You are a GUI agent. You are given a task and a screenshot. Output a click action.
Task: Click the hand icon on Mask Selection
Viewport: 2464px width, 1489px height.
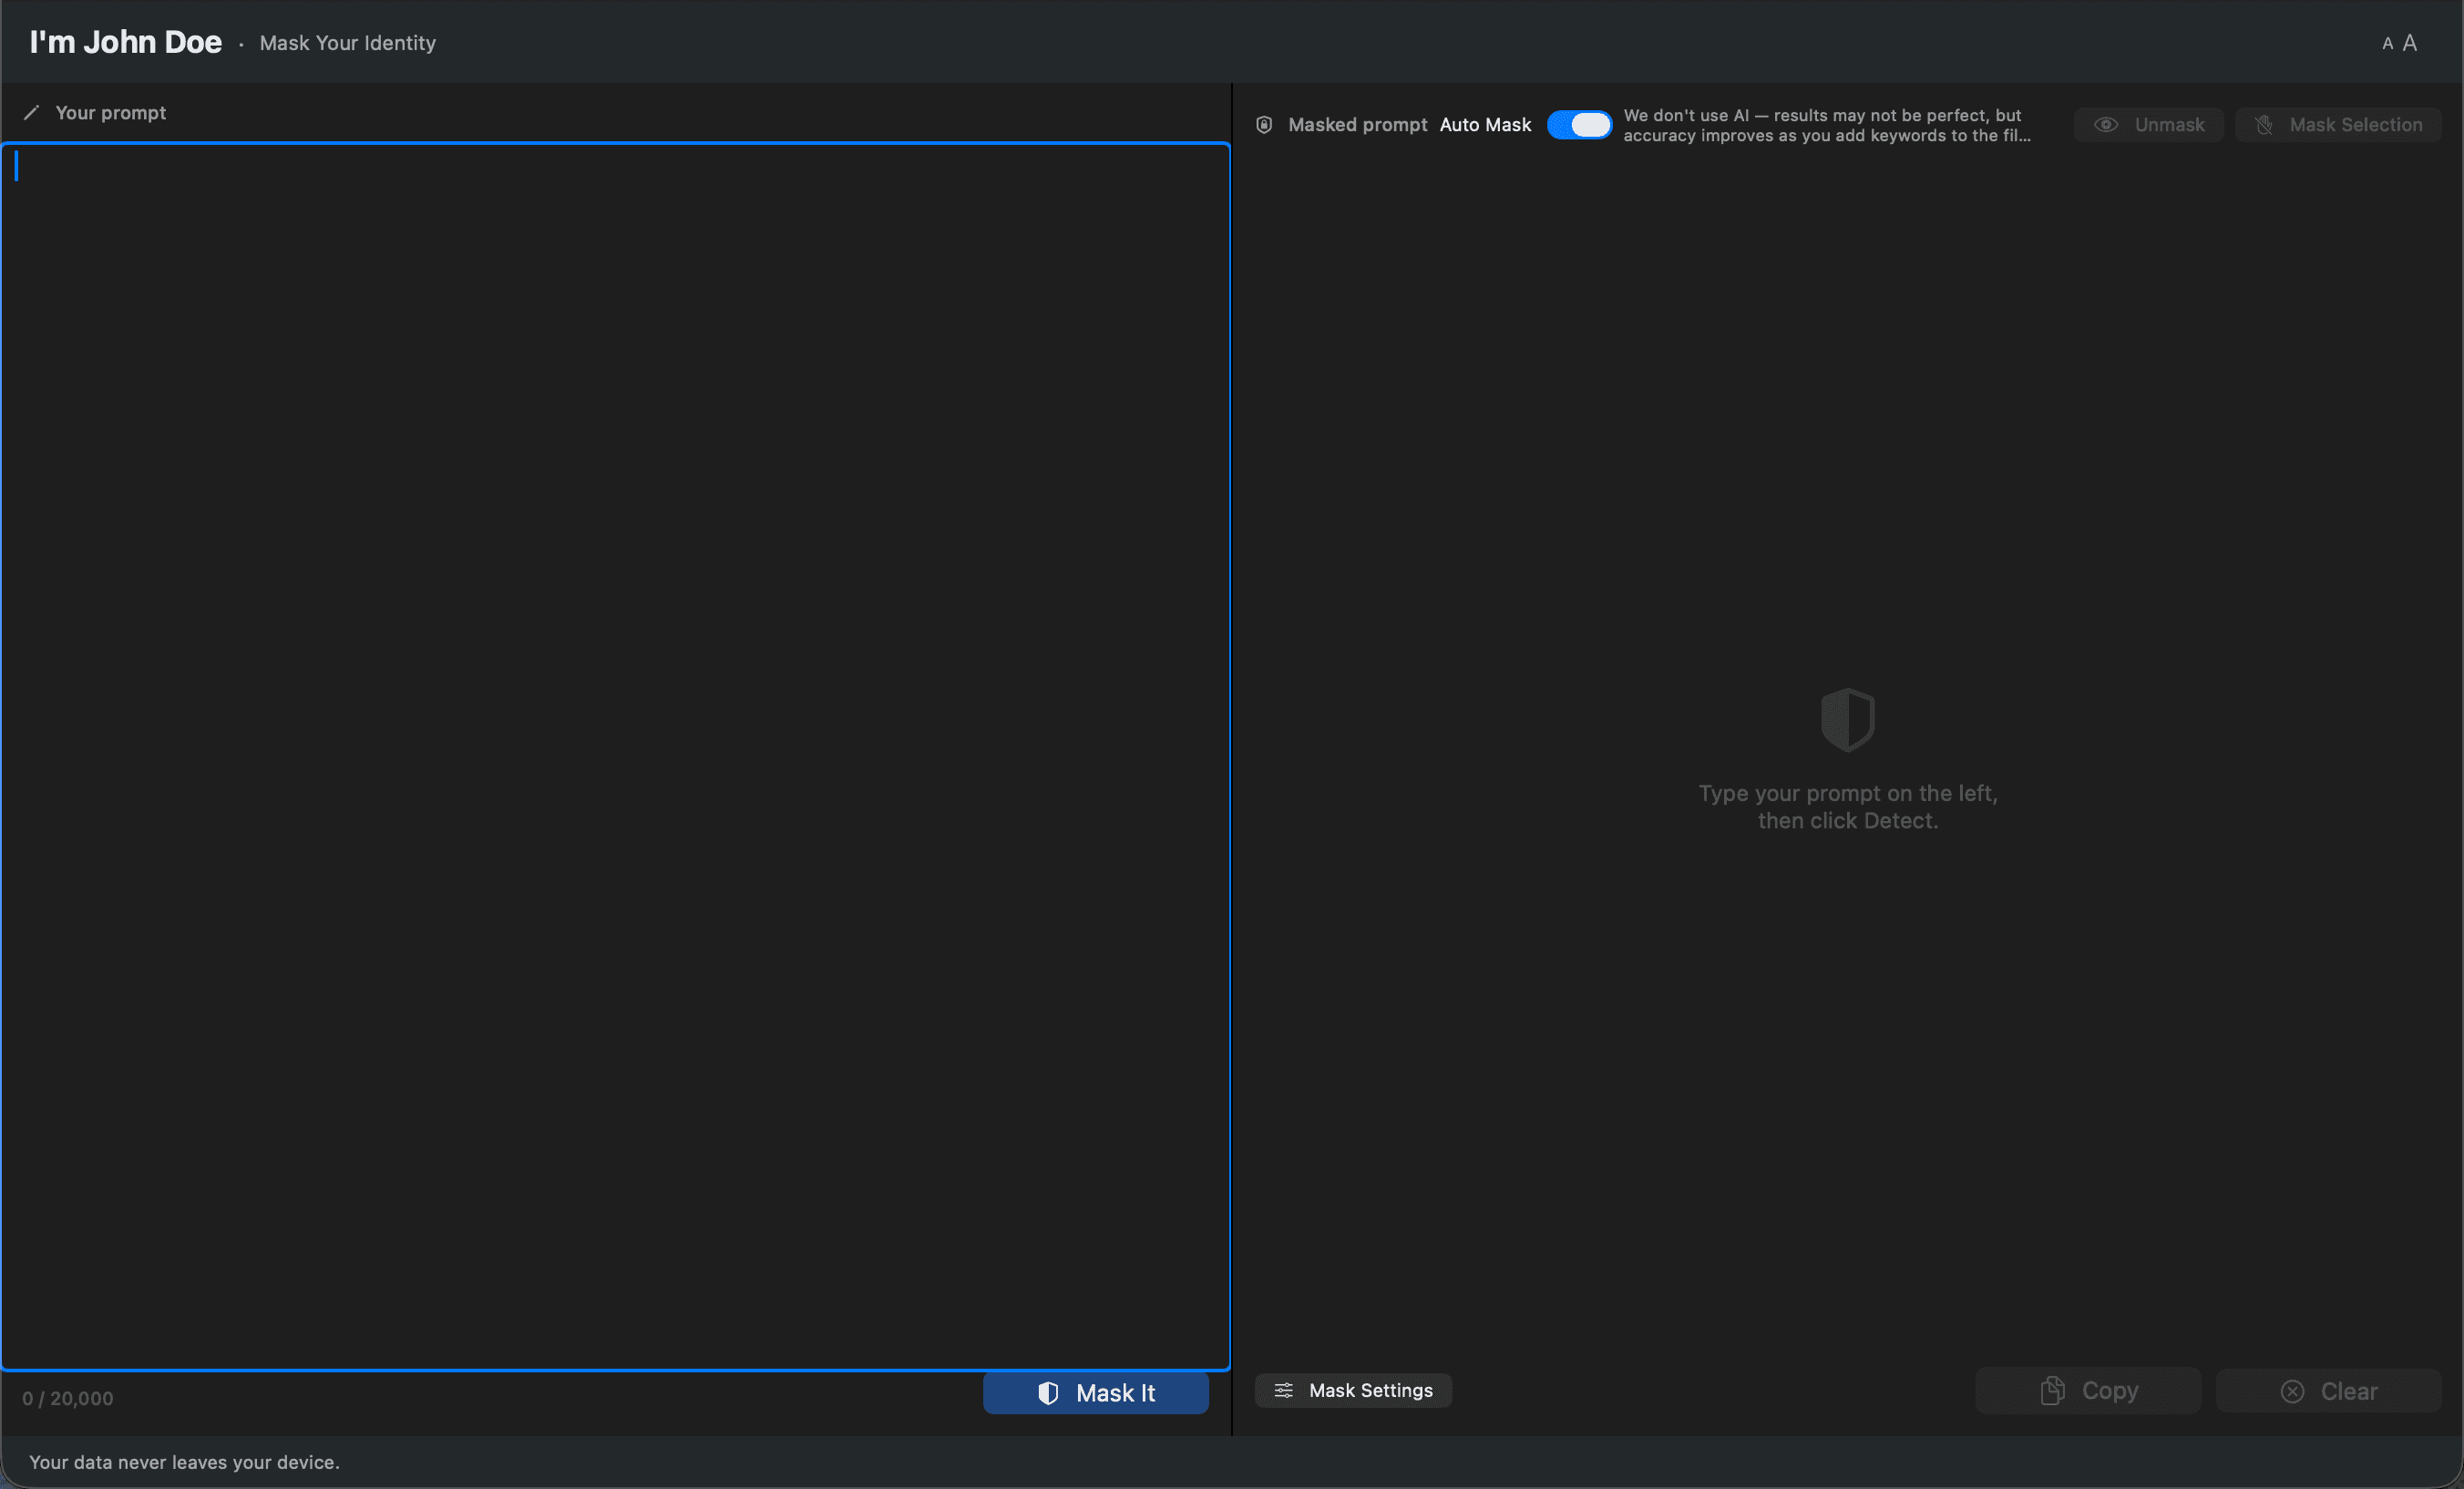(2265, 124)
